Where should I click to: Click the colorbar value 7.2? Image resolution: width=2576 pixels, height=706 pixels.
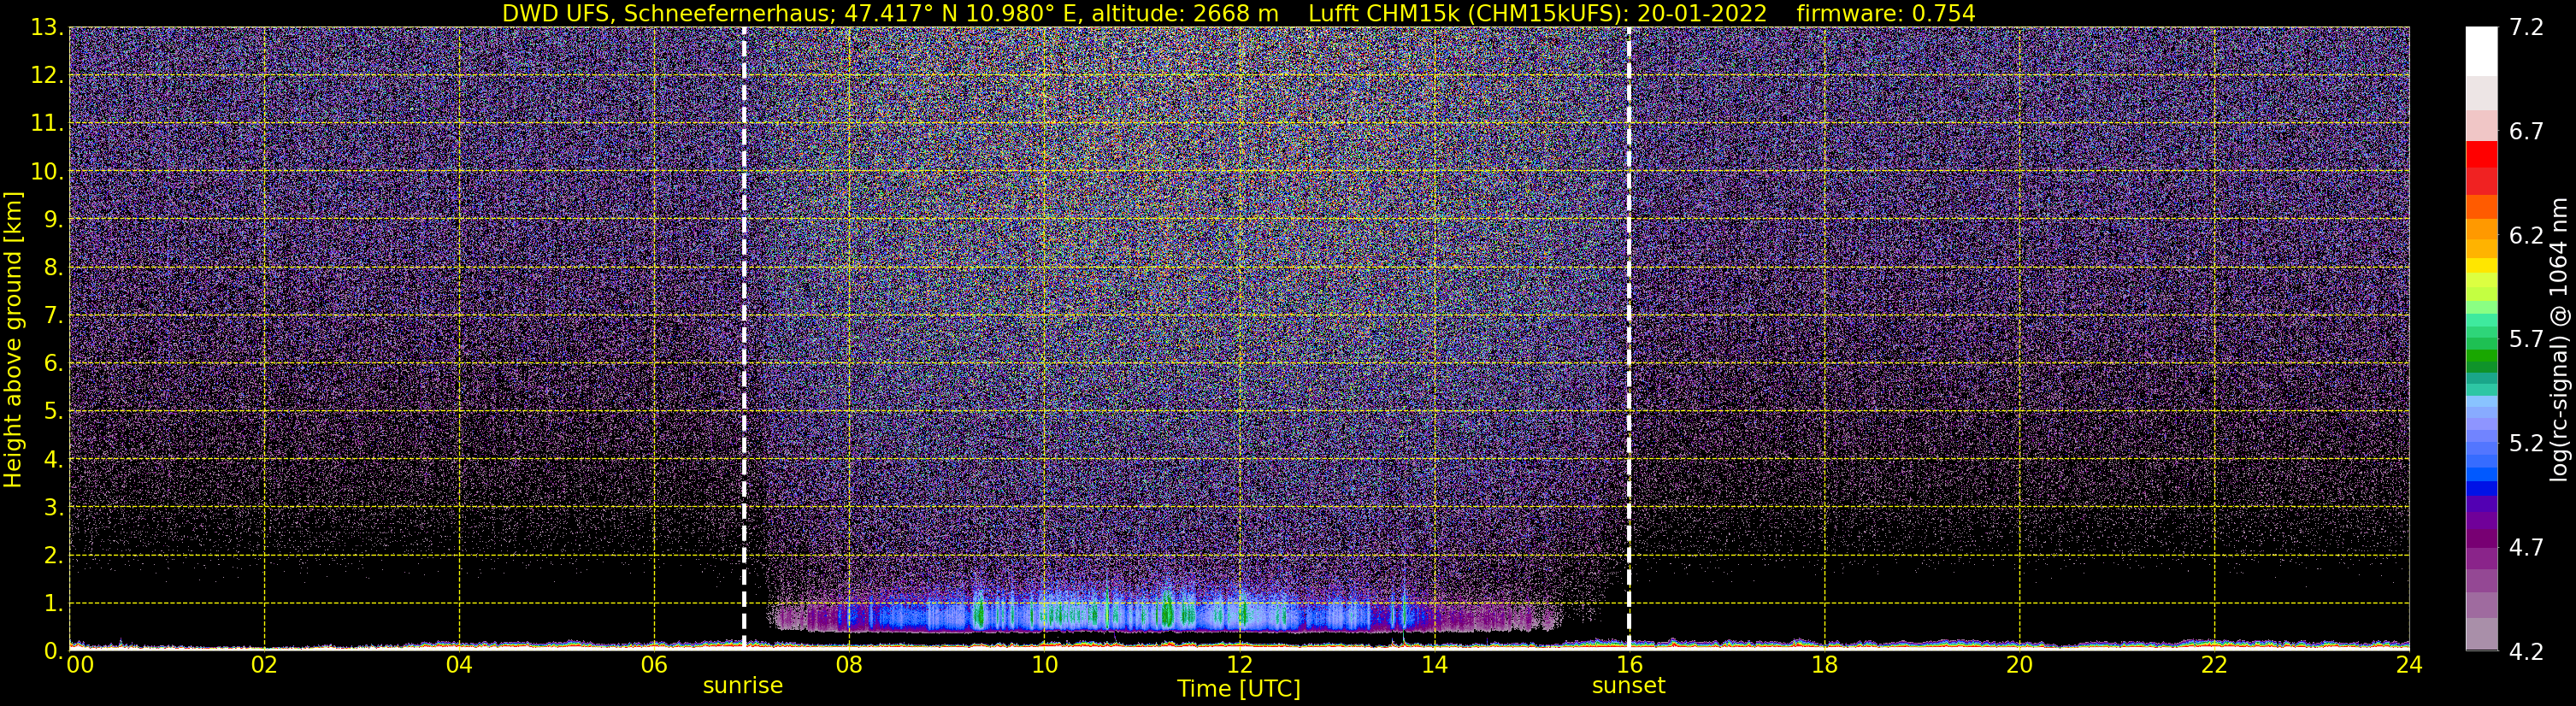[2526, 27]
